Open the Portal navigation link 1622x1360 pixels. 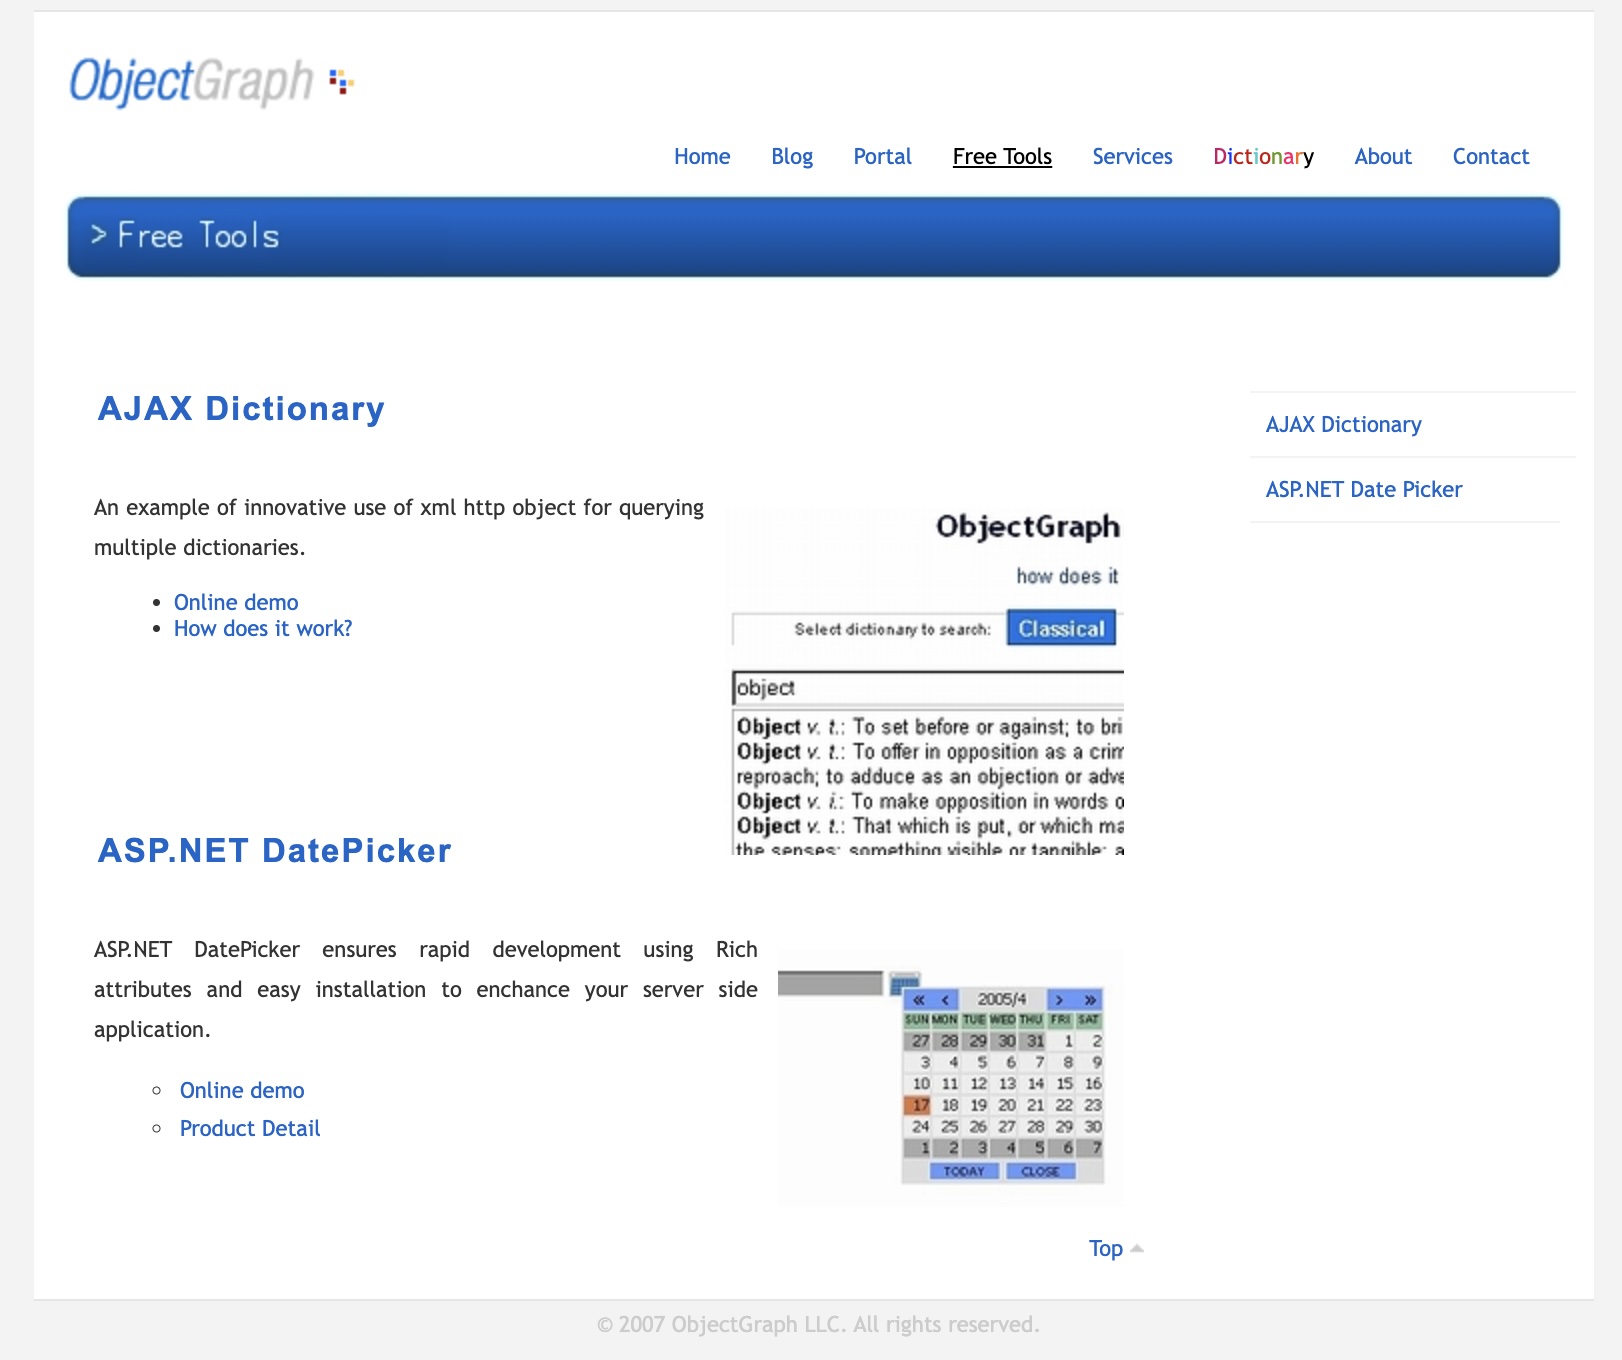[x=882, y=156]
